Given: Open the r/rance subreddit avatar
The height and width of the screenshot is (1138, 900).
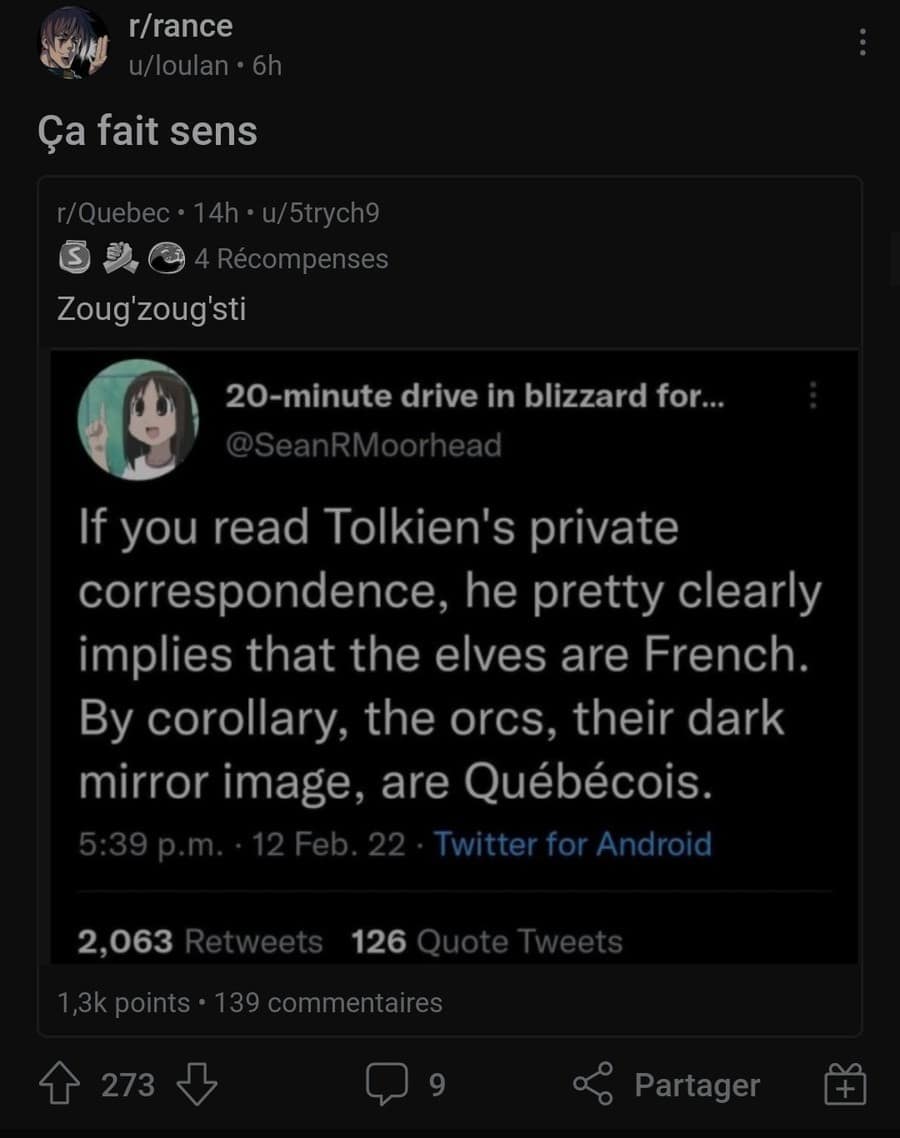Looking at the screenshot, I should click(72, 43).
